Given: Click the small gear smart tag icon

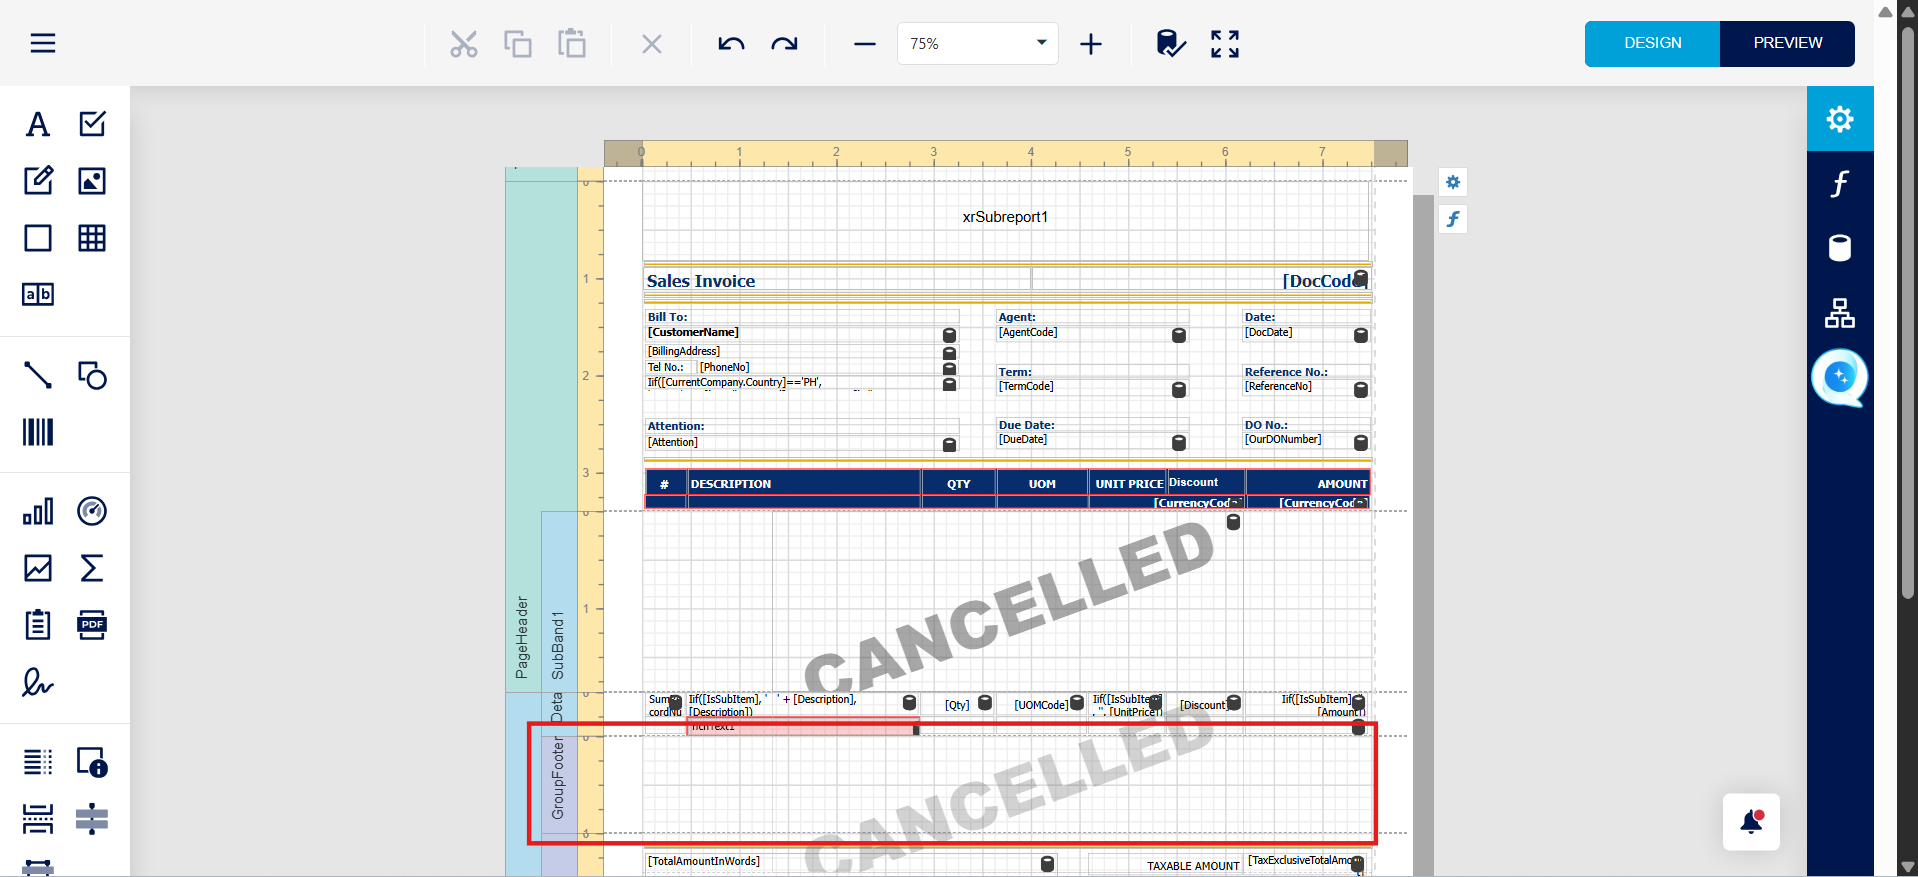Looking at the screenshot, I should [1453, 182].
